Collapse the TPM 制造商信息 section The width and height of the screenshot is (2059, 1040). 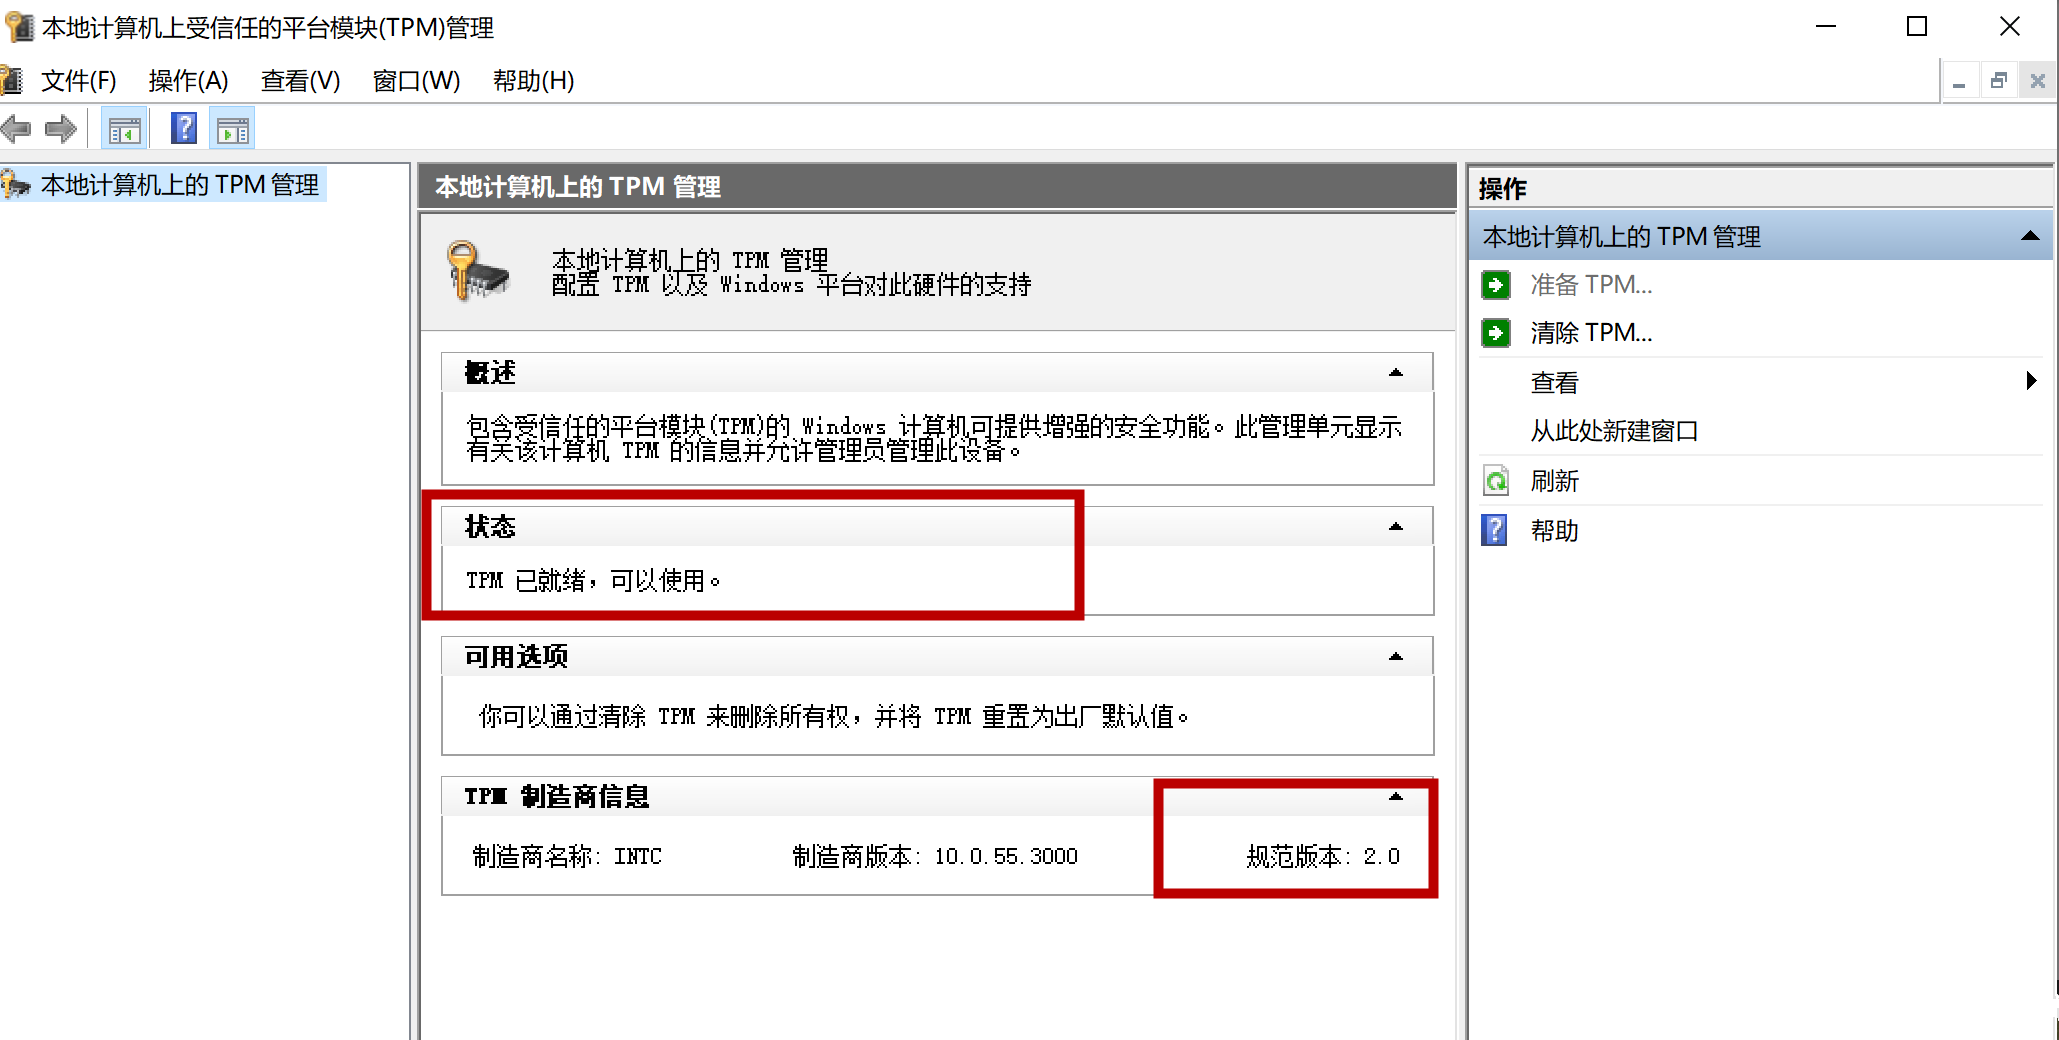pos(1394,797)
